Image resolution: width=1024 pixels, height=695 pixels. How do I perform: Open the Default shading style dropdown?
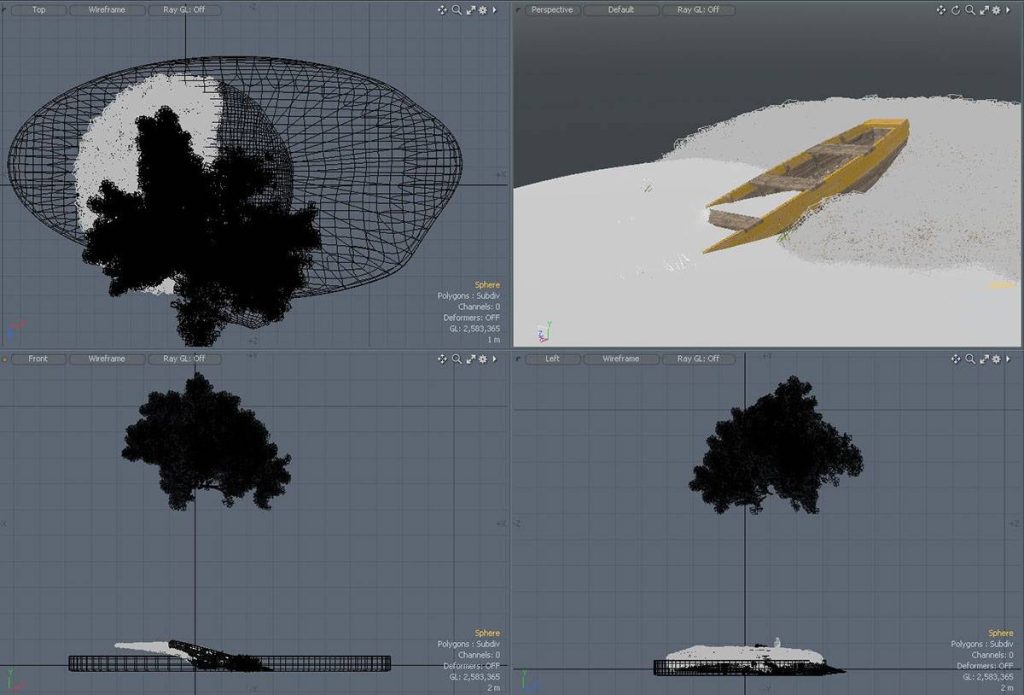coord(621,10)
